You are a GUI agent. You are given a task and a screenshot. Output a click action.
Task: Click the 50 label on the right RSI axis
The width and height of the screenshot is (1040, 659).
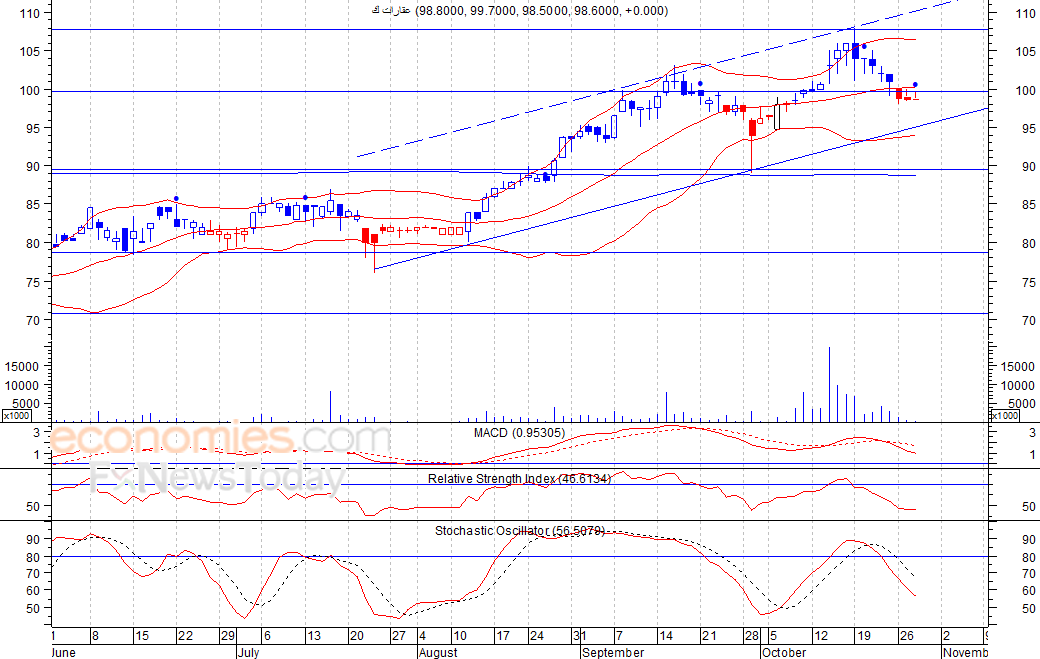[x=1029, y=507]
